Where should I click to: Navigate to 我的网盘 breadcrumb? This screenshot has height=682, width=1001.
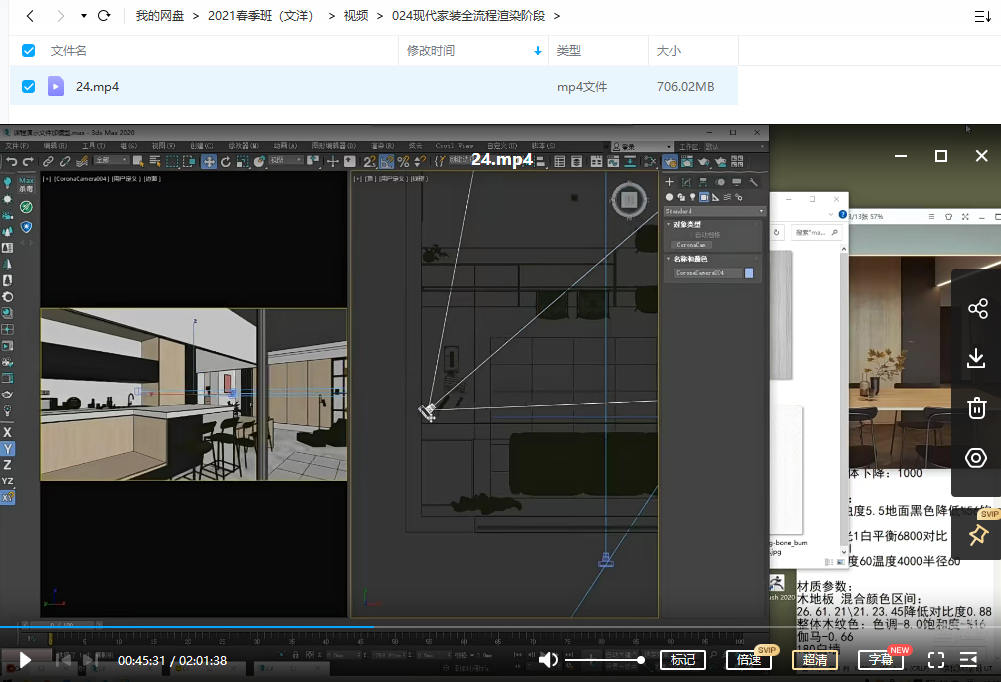point(160,16)
